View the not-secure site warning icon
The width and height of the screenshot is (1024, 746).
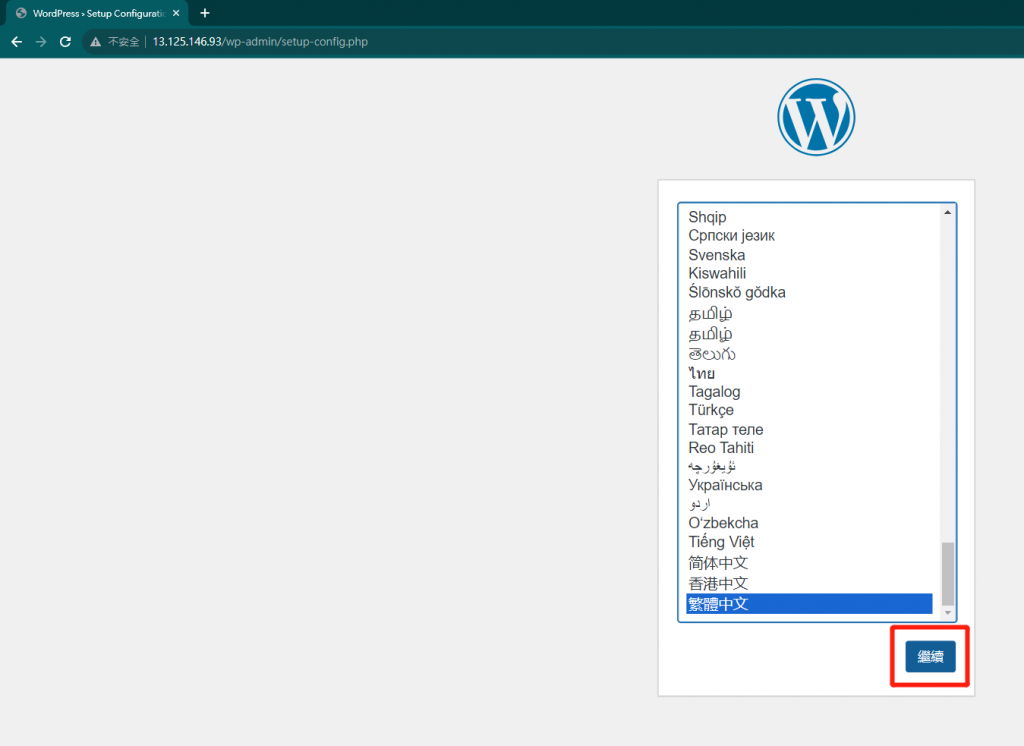(95, 42)
